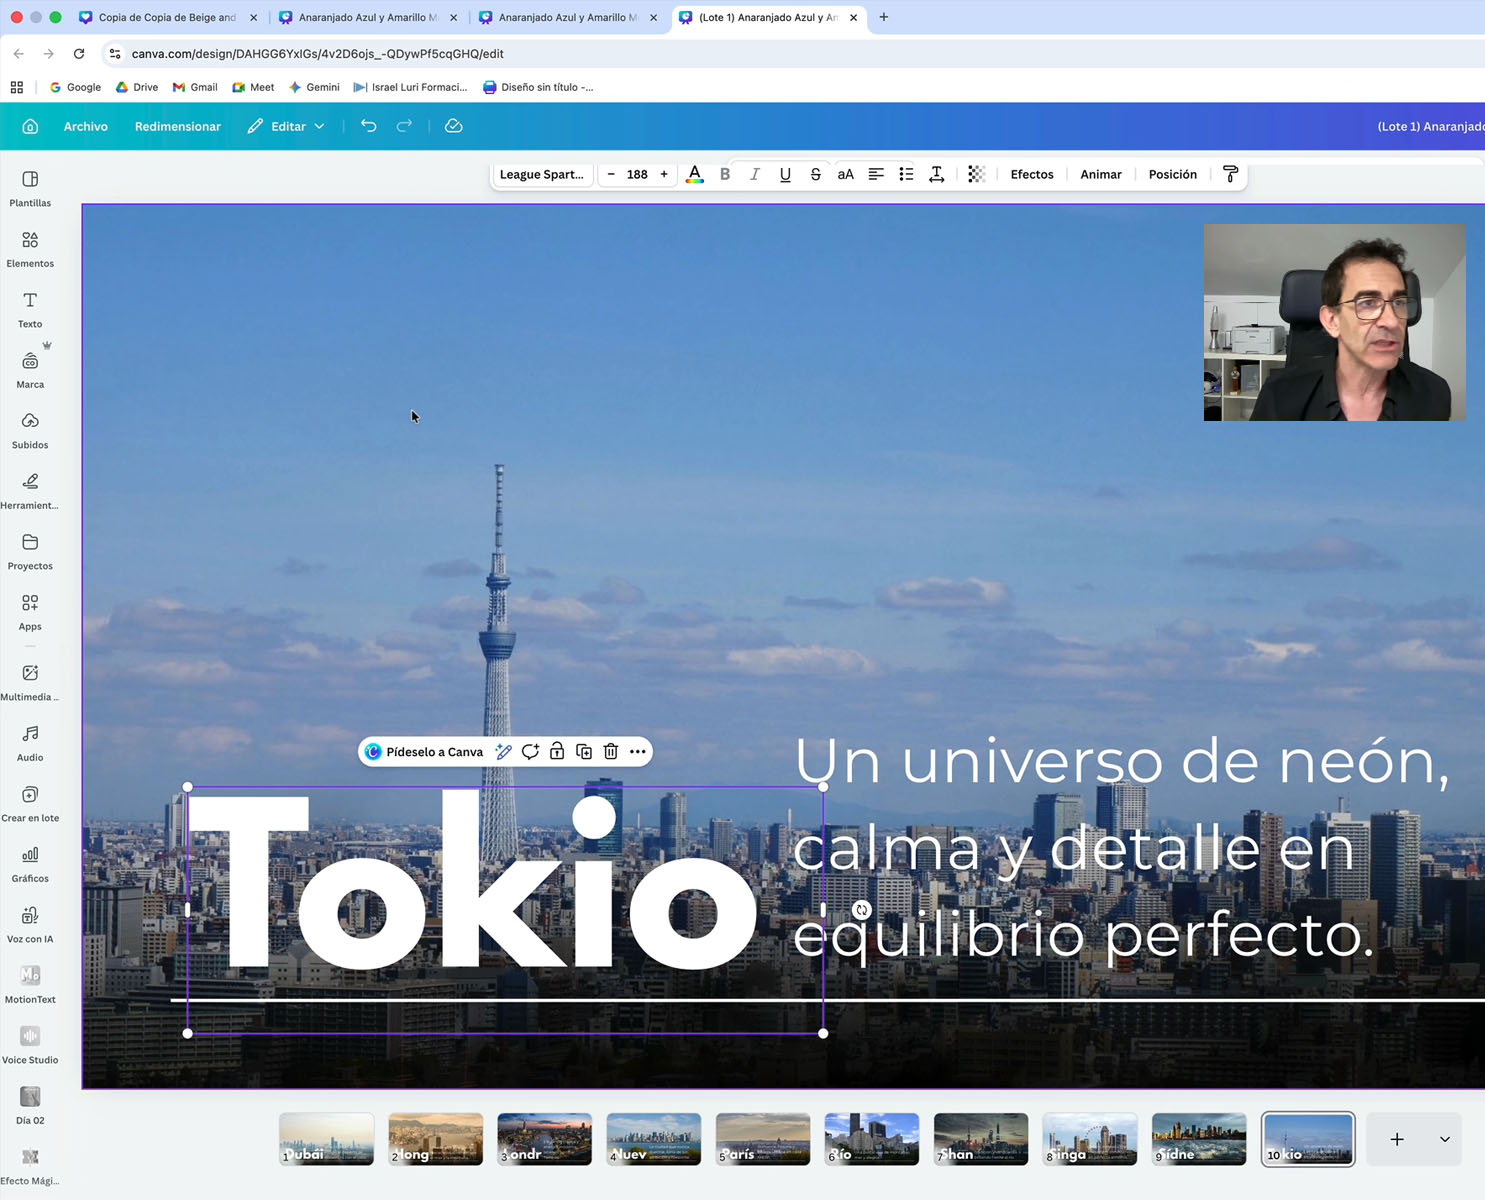Redo the last action
The image size is (1485, 1200).
[x=404, y=126]
